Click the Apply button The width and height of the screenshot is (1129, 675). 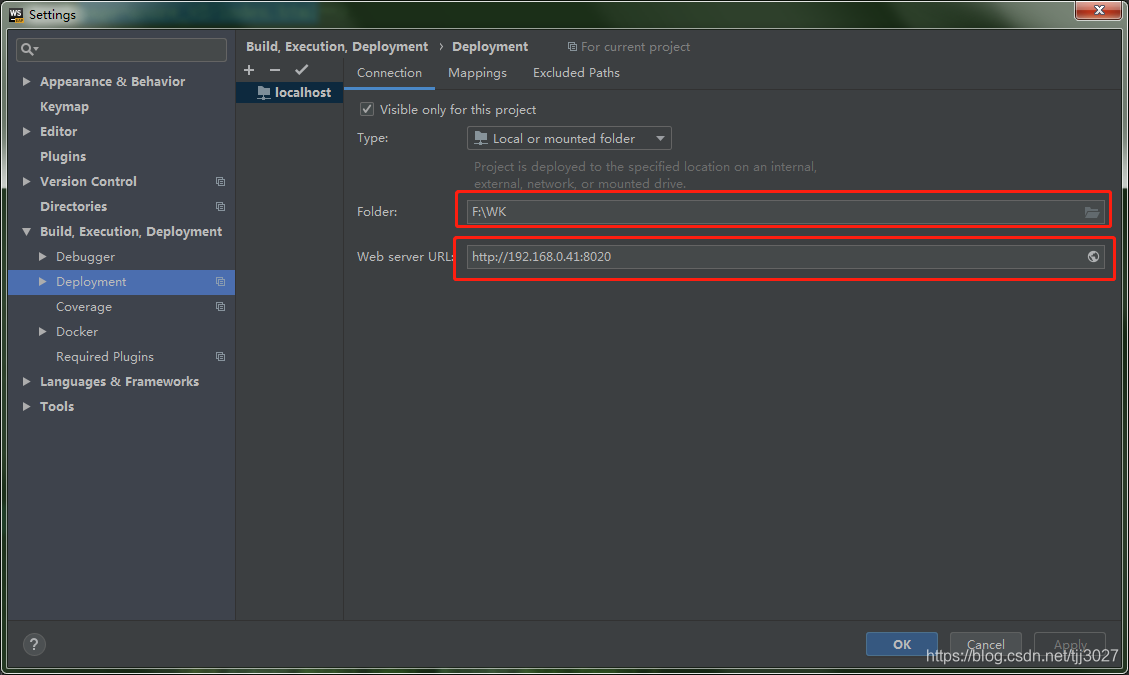point(1070,644)
